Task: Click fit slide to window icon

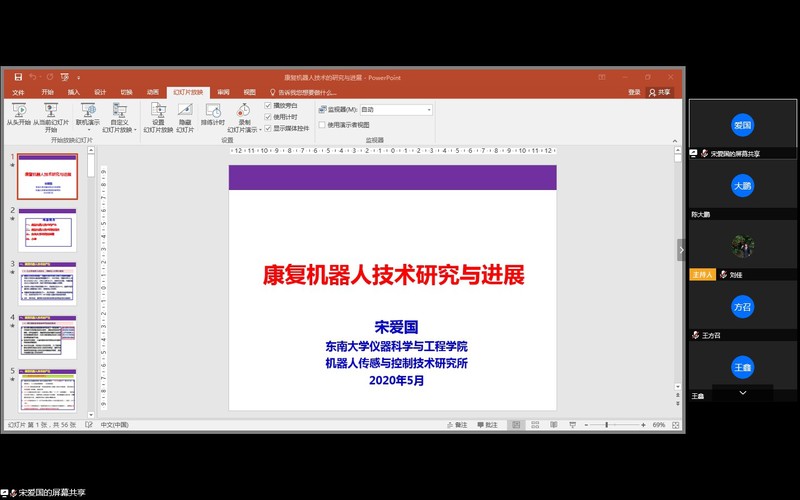Action: pos(675,425)
